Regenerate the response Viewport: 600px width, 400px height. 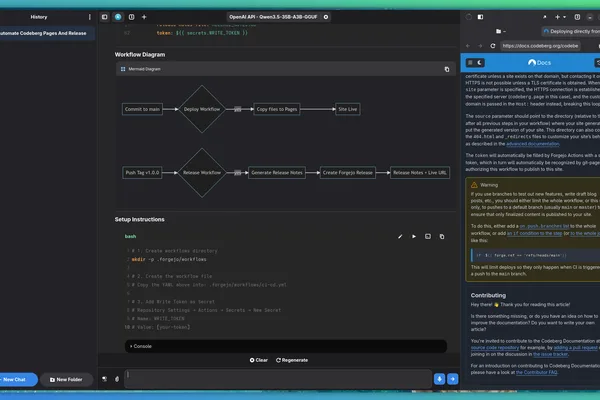pyautogui.click(x=292, y=360)
